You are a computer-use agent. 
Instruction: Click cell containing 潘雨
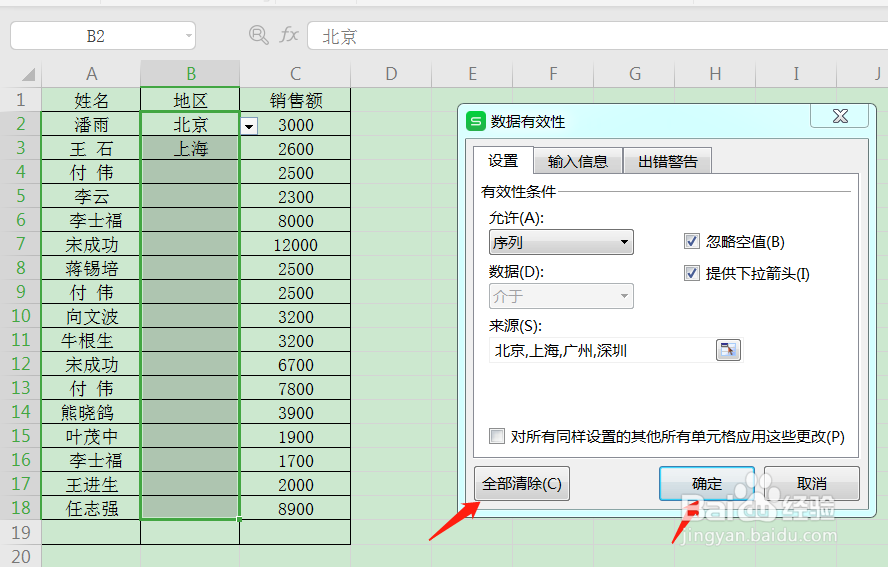(91, 124)
